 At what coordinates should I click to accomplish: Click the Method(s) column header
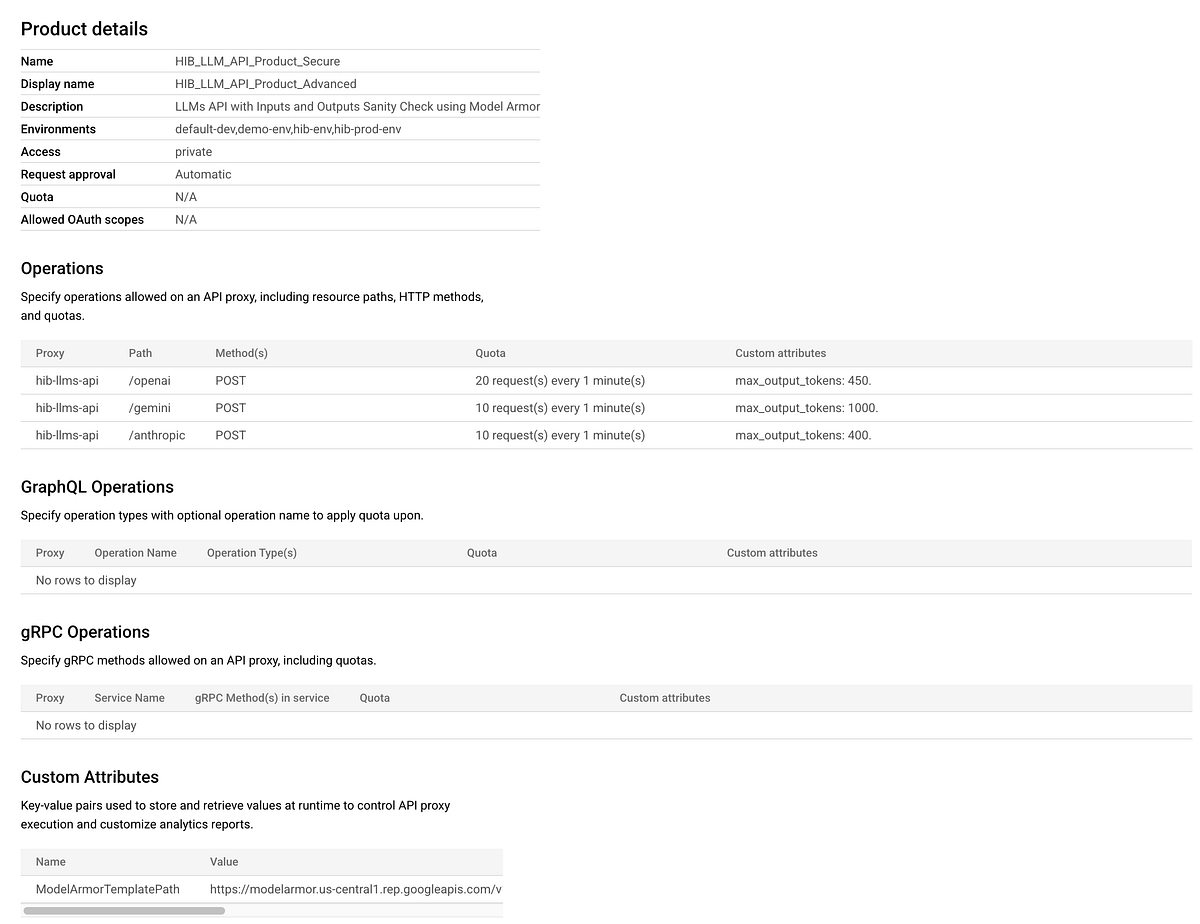tap(241, 353)
